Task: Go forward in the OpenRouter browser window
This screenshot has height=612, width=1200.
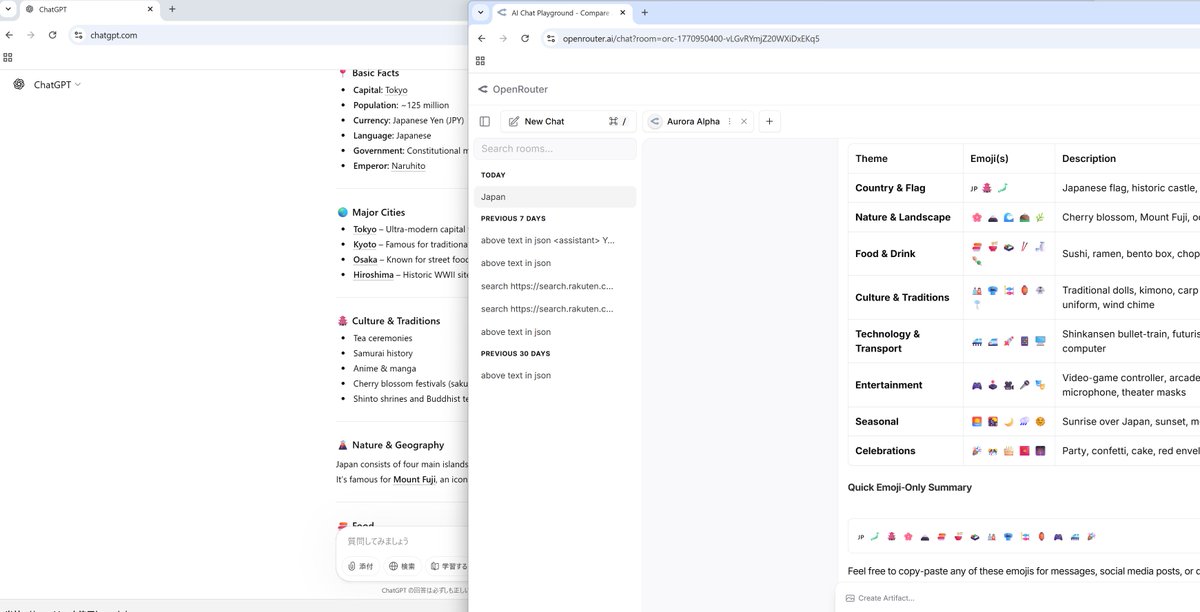Action: pyautogui.click(x=503, y=38)
